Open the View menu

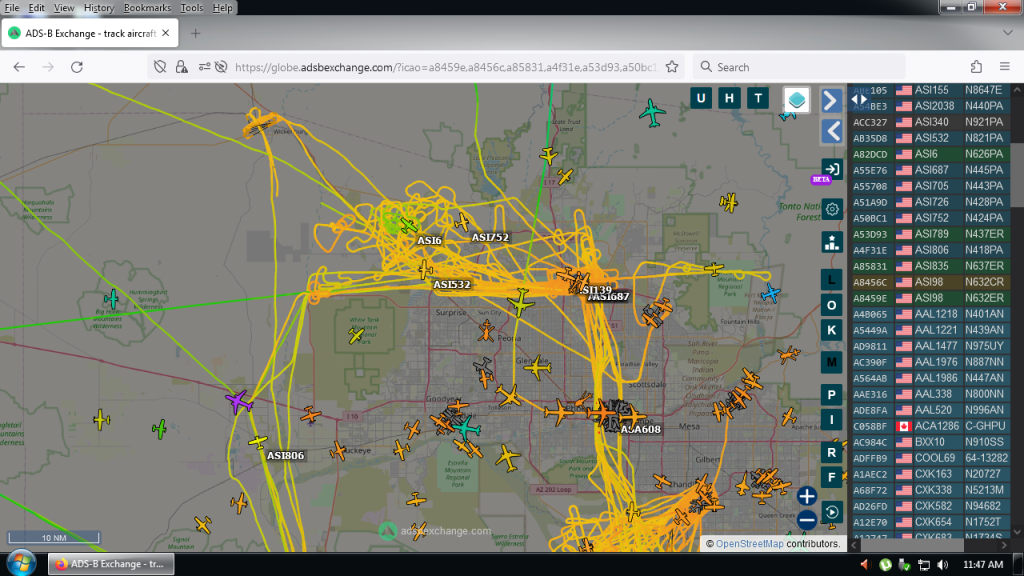(x=64, y=8)
